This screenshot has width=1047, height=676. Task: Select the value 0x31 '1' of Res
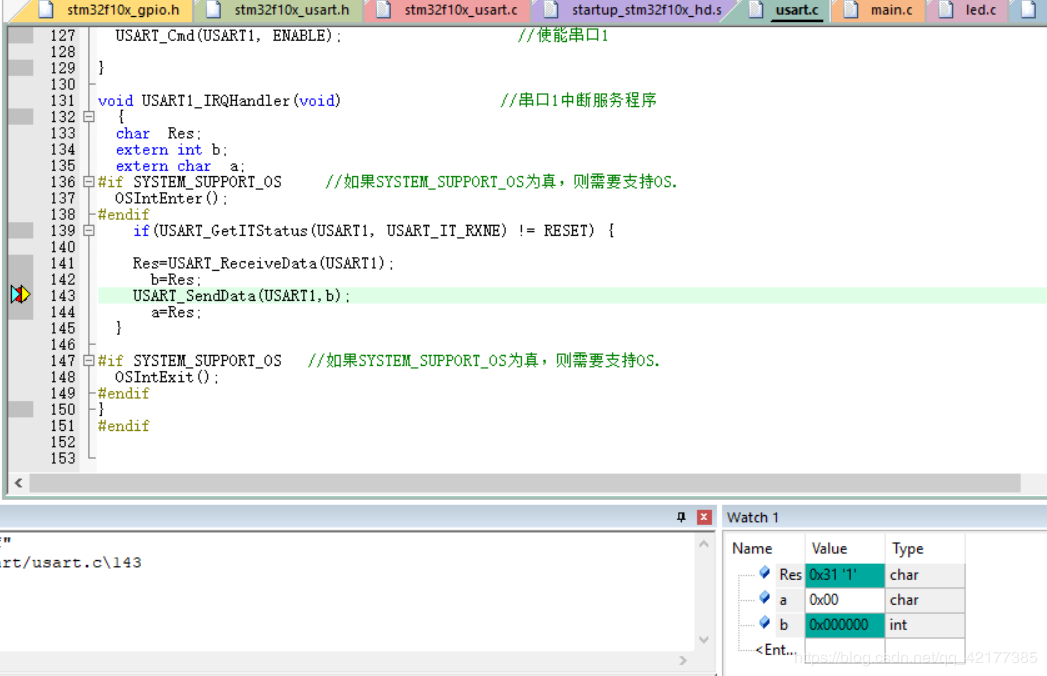843,575
